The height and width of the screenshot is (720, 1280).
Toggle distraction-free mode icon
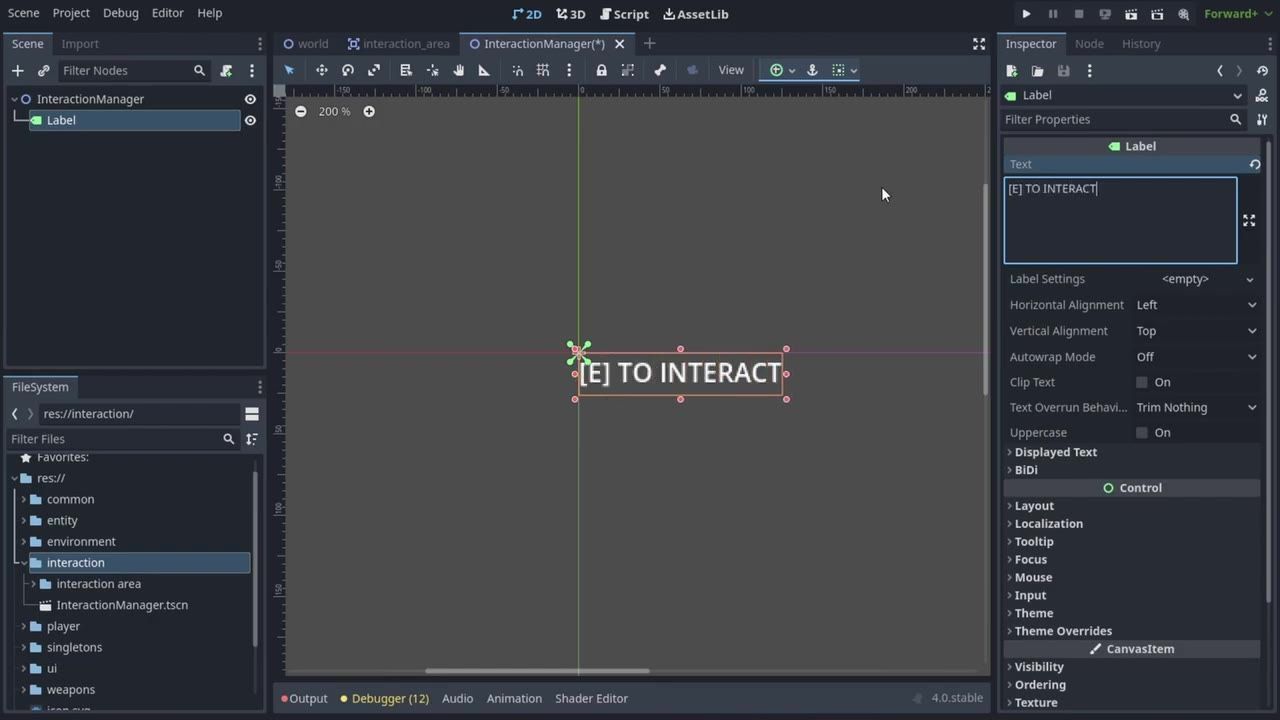pyautogui.click(x=979, y=44)
